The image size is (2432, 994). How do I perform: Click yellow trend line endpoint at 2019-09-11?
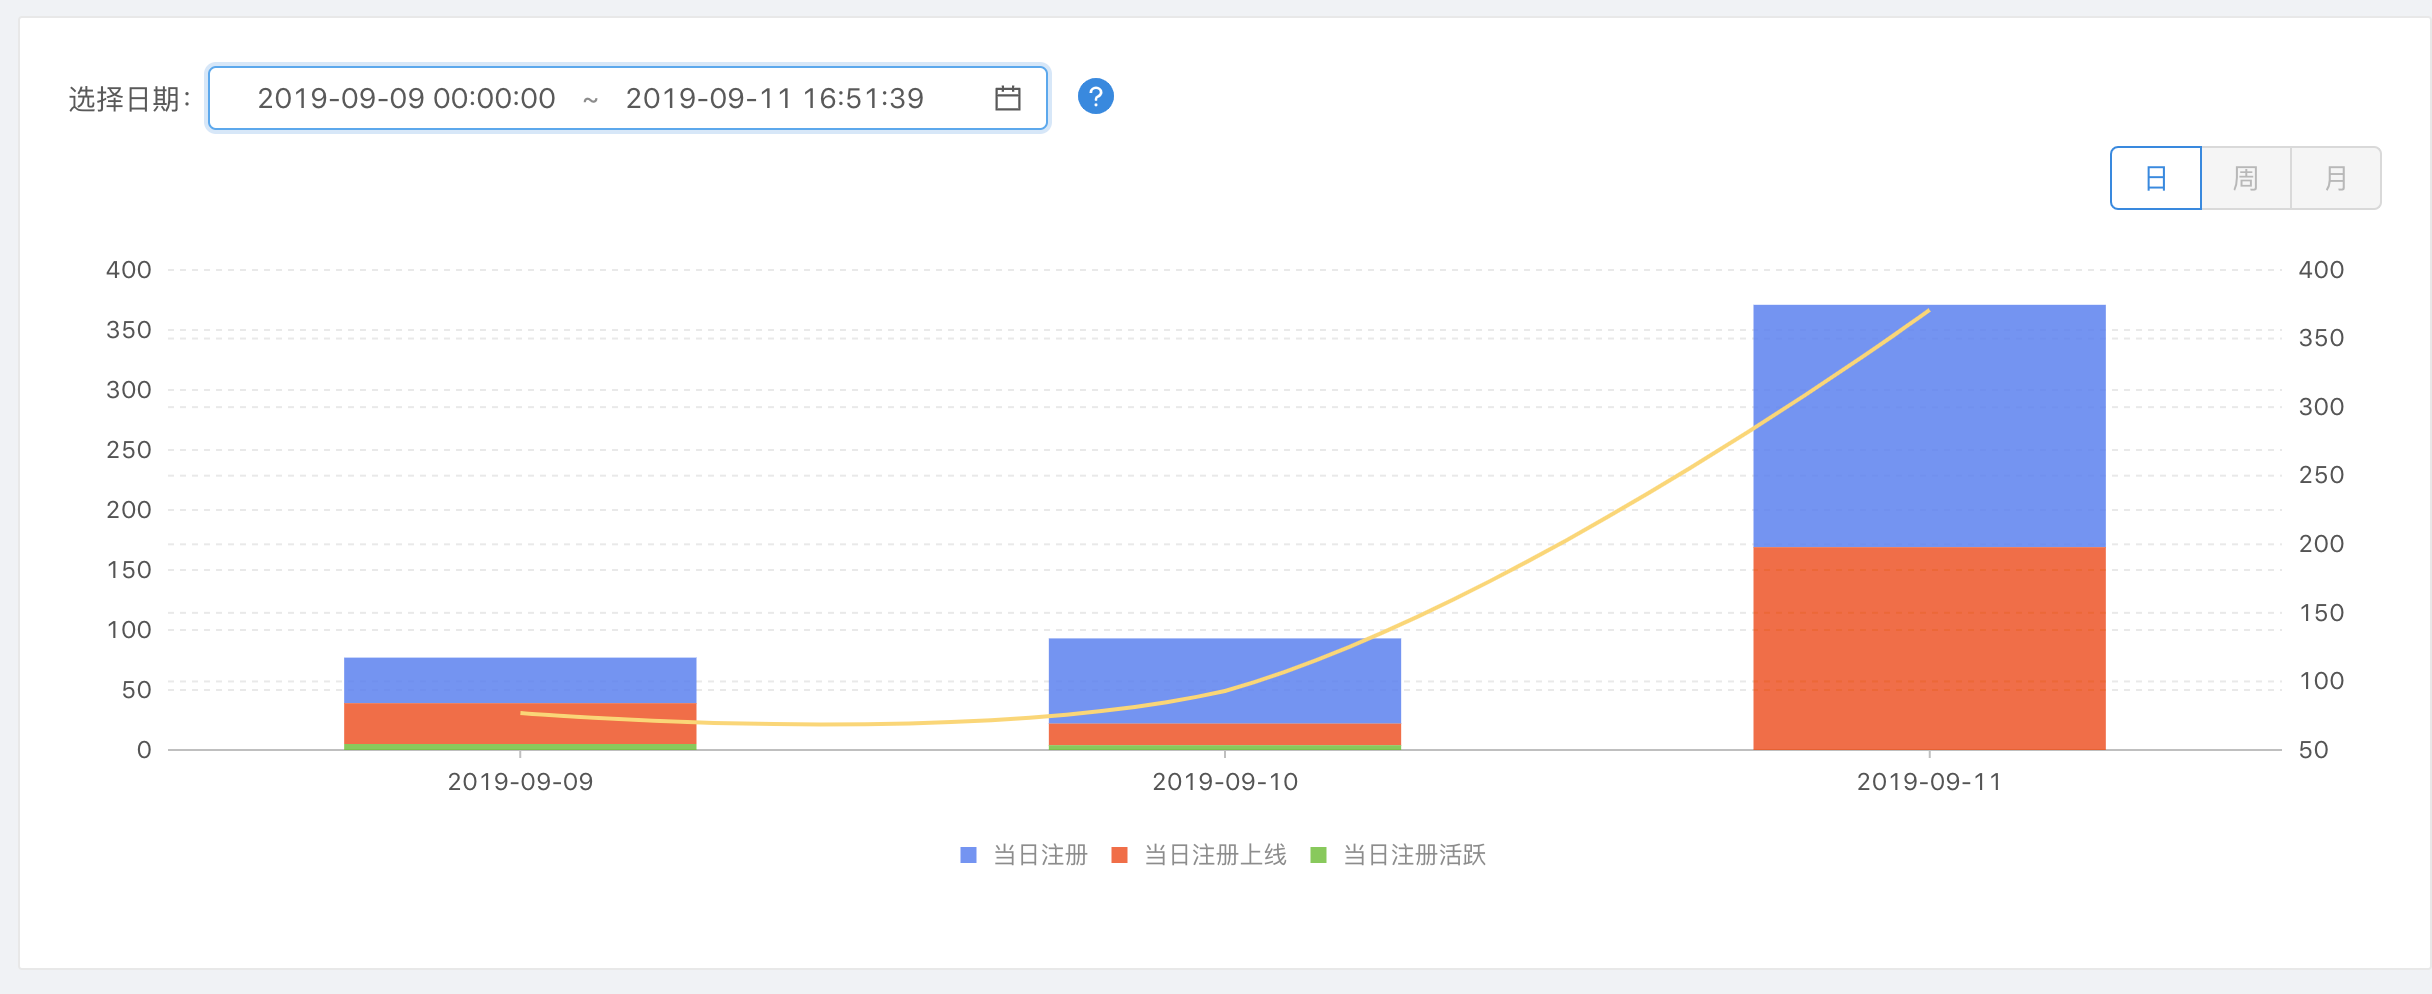click(x=1928, y=311)
